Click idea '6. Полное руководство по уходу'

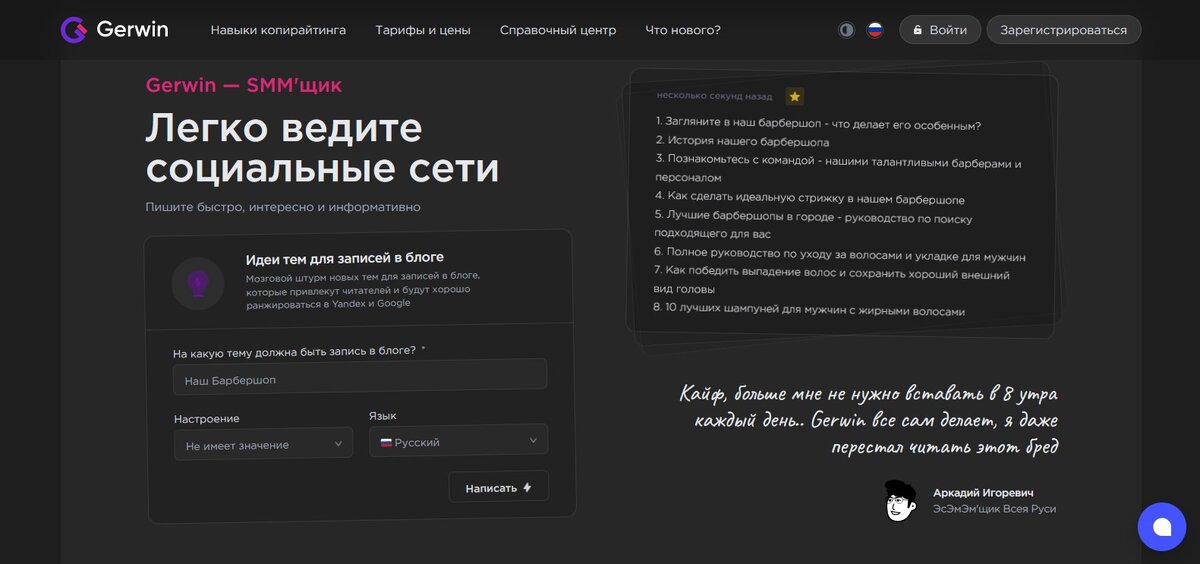pyautogui.click(x=840, y=255)
